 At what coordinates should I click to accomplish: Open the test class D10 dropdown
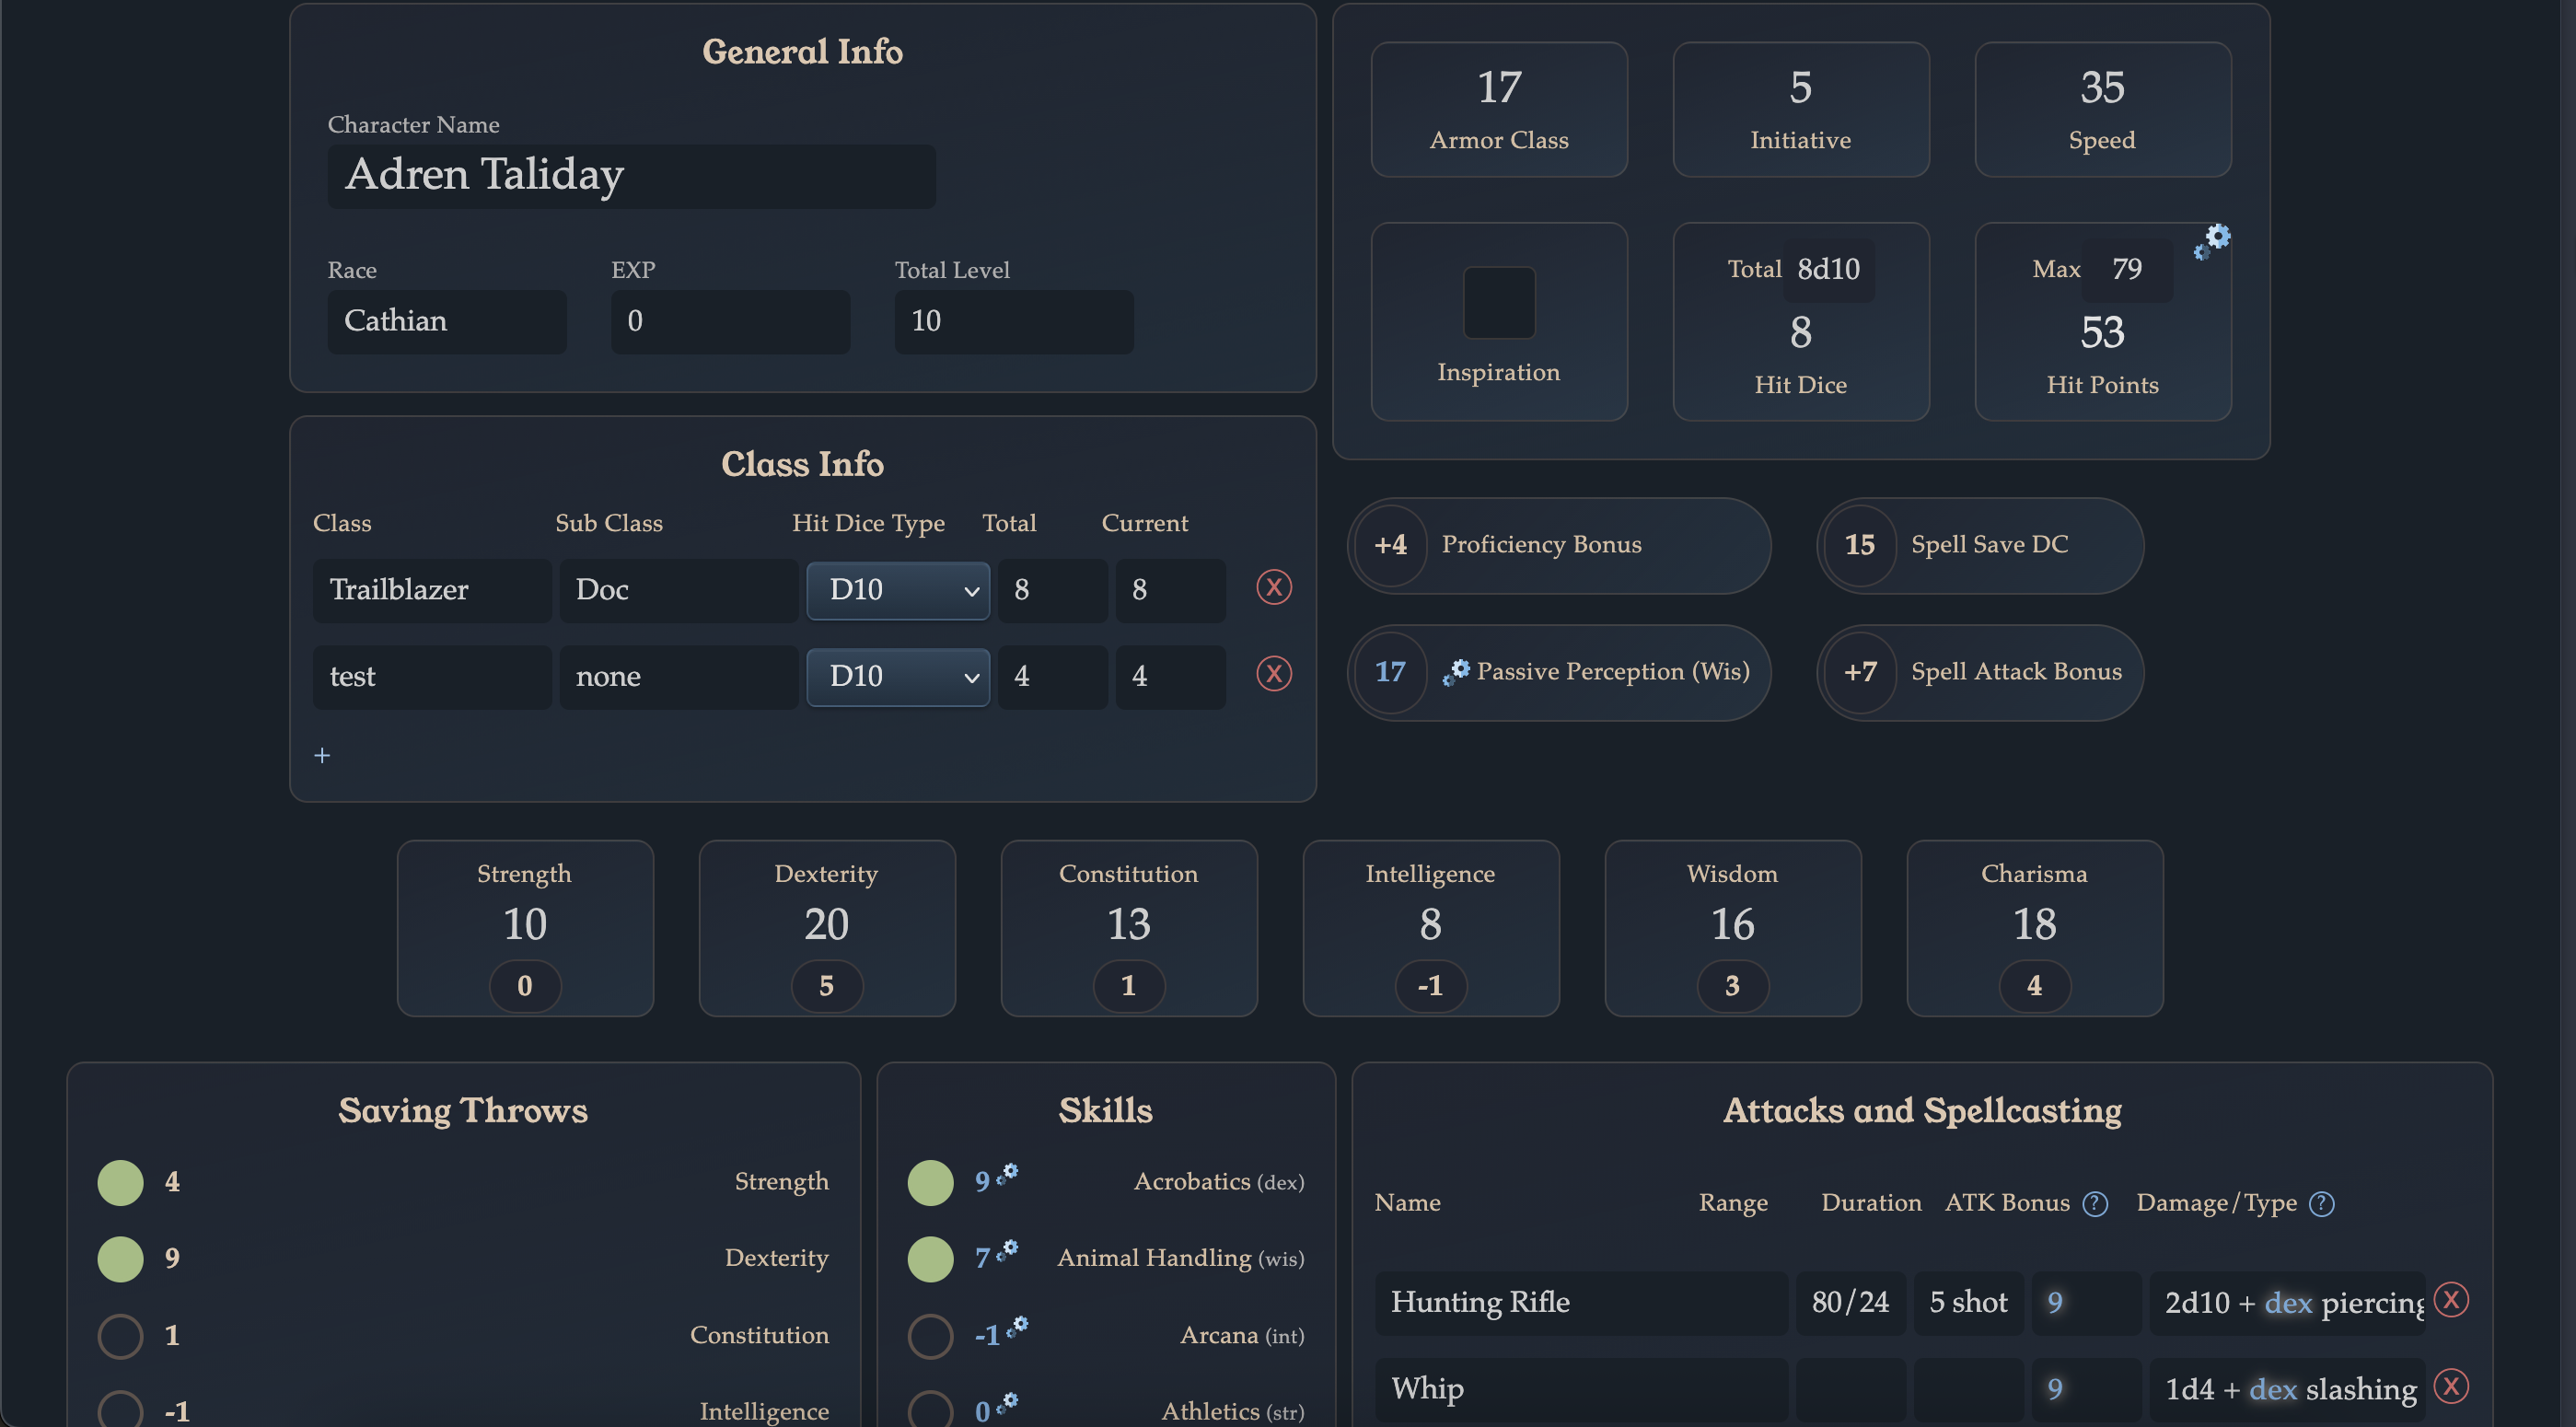tap(897, 677)
